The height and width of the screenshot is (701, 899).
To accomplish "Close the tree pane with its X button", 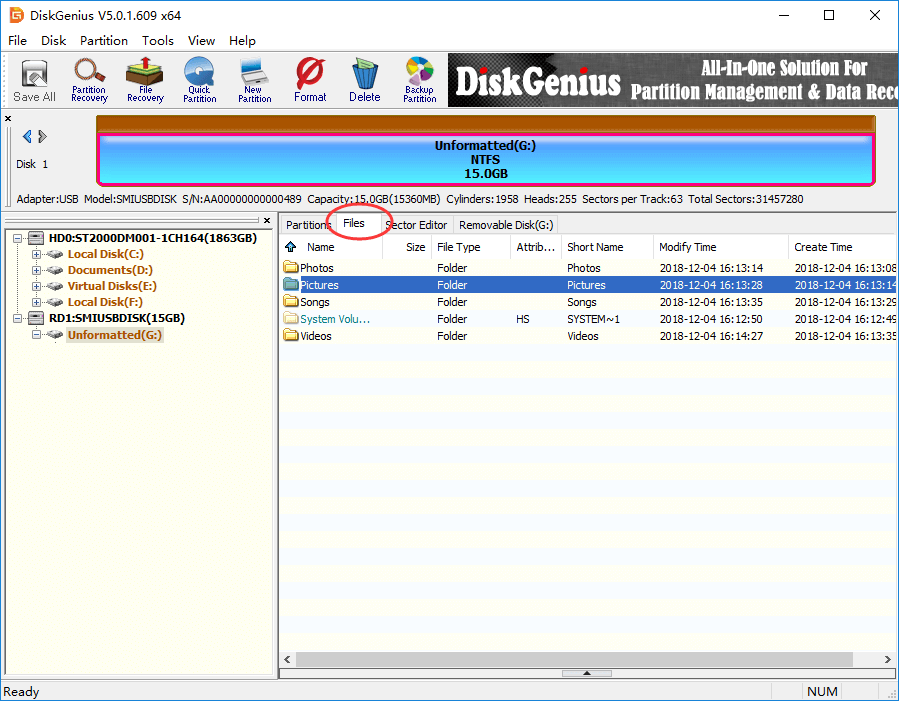I will tap(267, 220).
